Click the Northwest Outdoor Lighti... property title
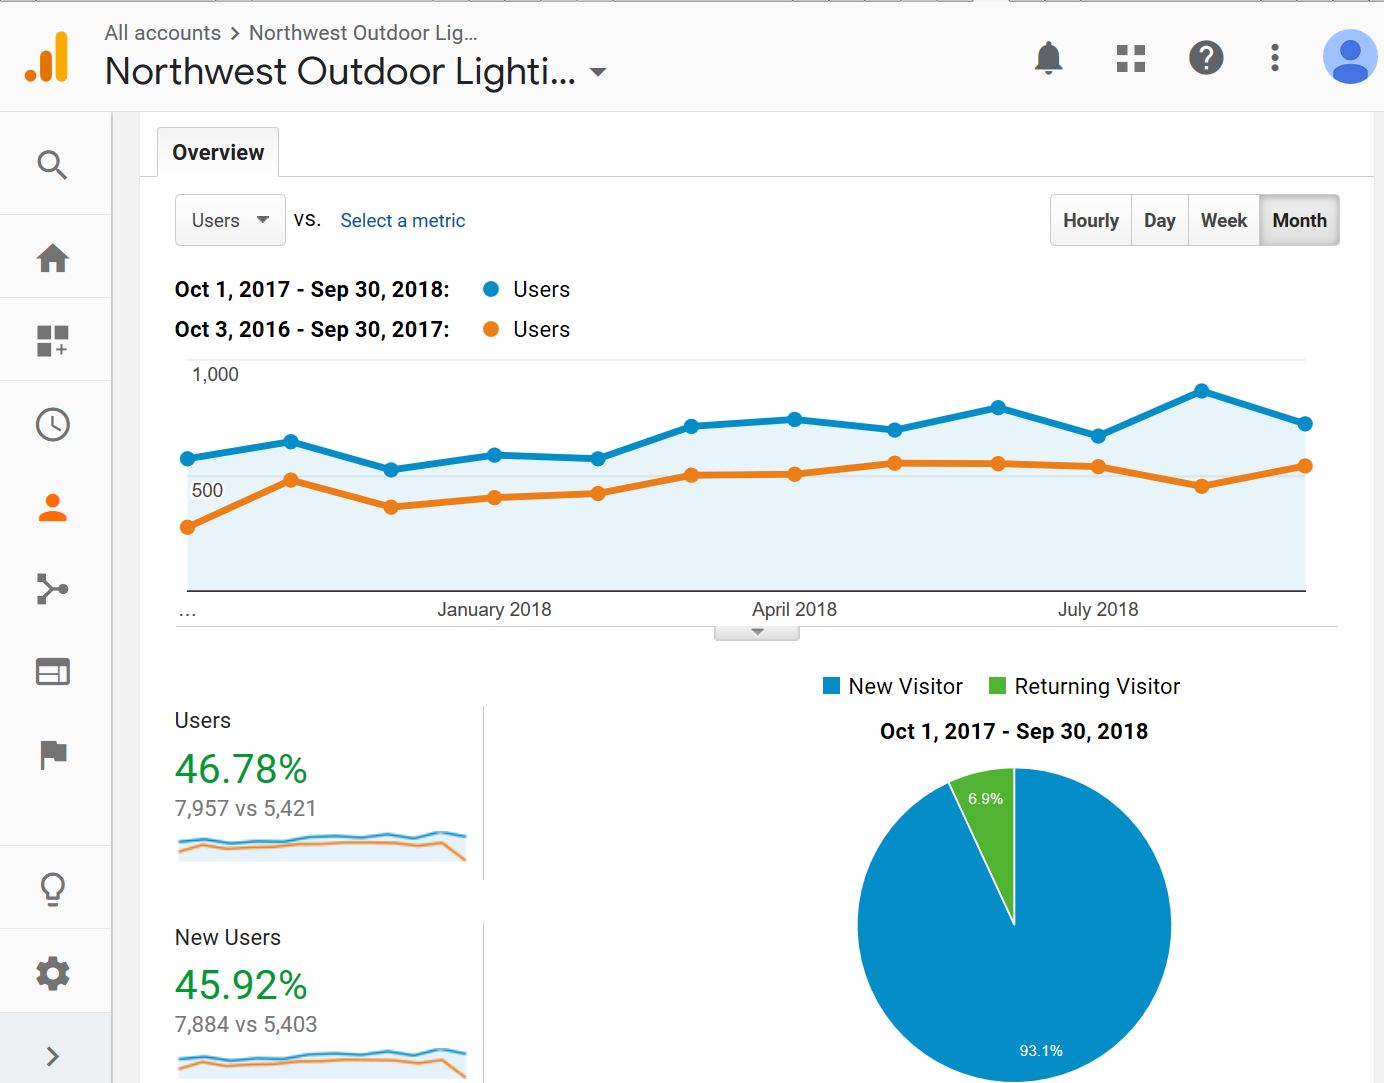Screen dimensions: 1384x1083 coord(341,72)
